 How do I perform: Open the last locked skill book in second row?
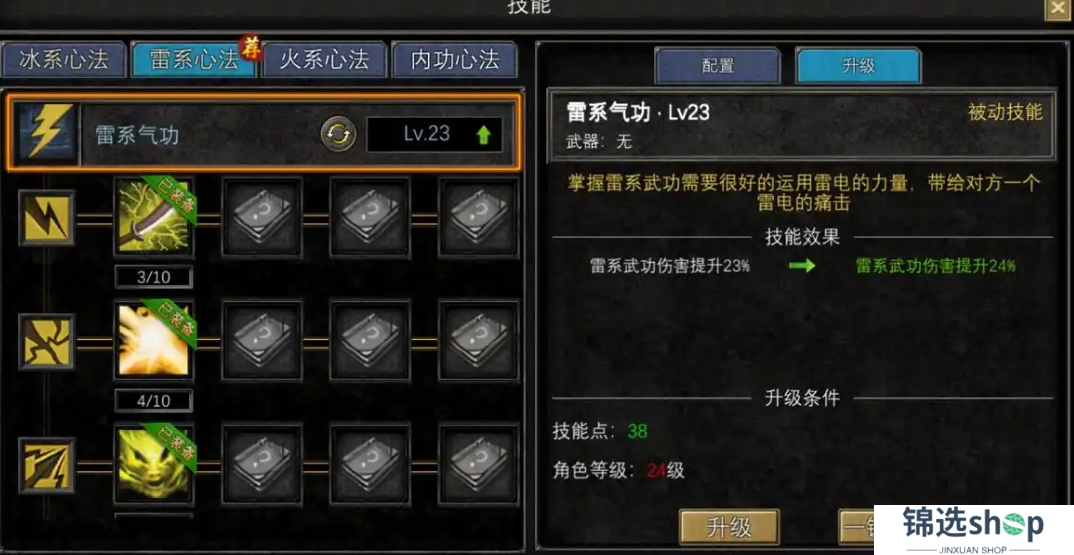pyautogui.click(x=478, y=341)
